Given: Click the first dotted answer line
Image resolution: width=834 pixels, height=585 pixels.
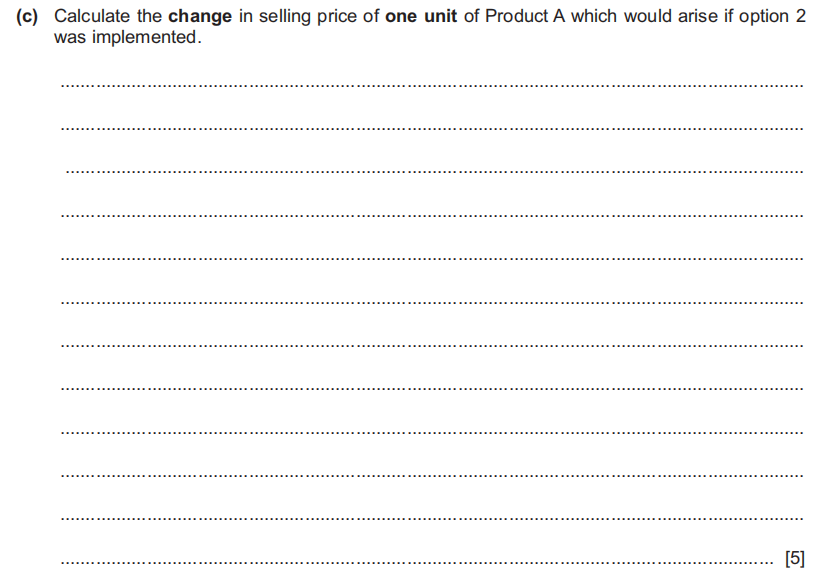Looking at the screenshot, I should (431, 87).
